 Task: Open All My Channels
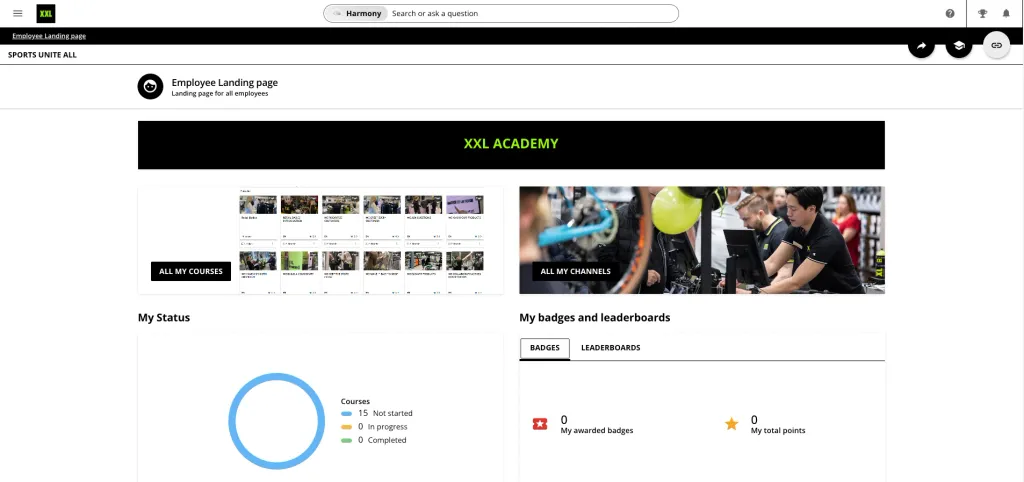tap(575, 271)
